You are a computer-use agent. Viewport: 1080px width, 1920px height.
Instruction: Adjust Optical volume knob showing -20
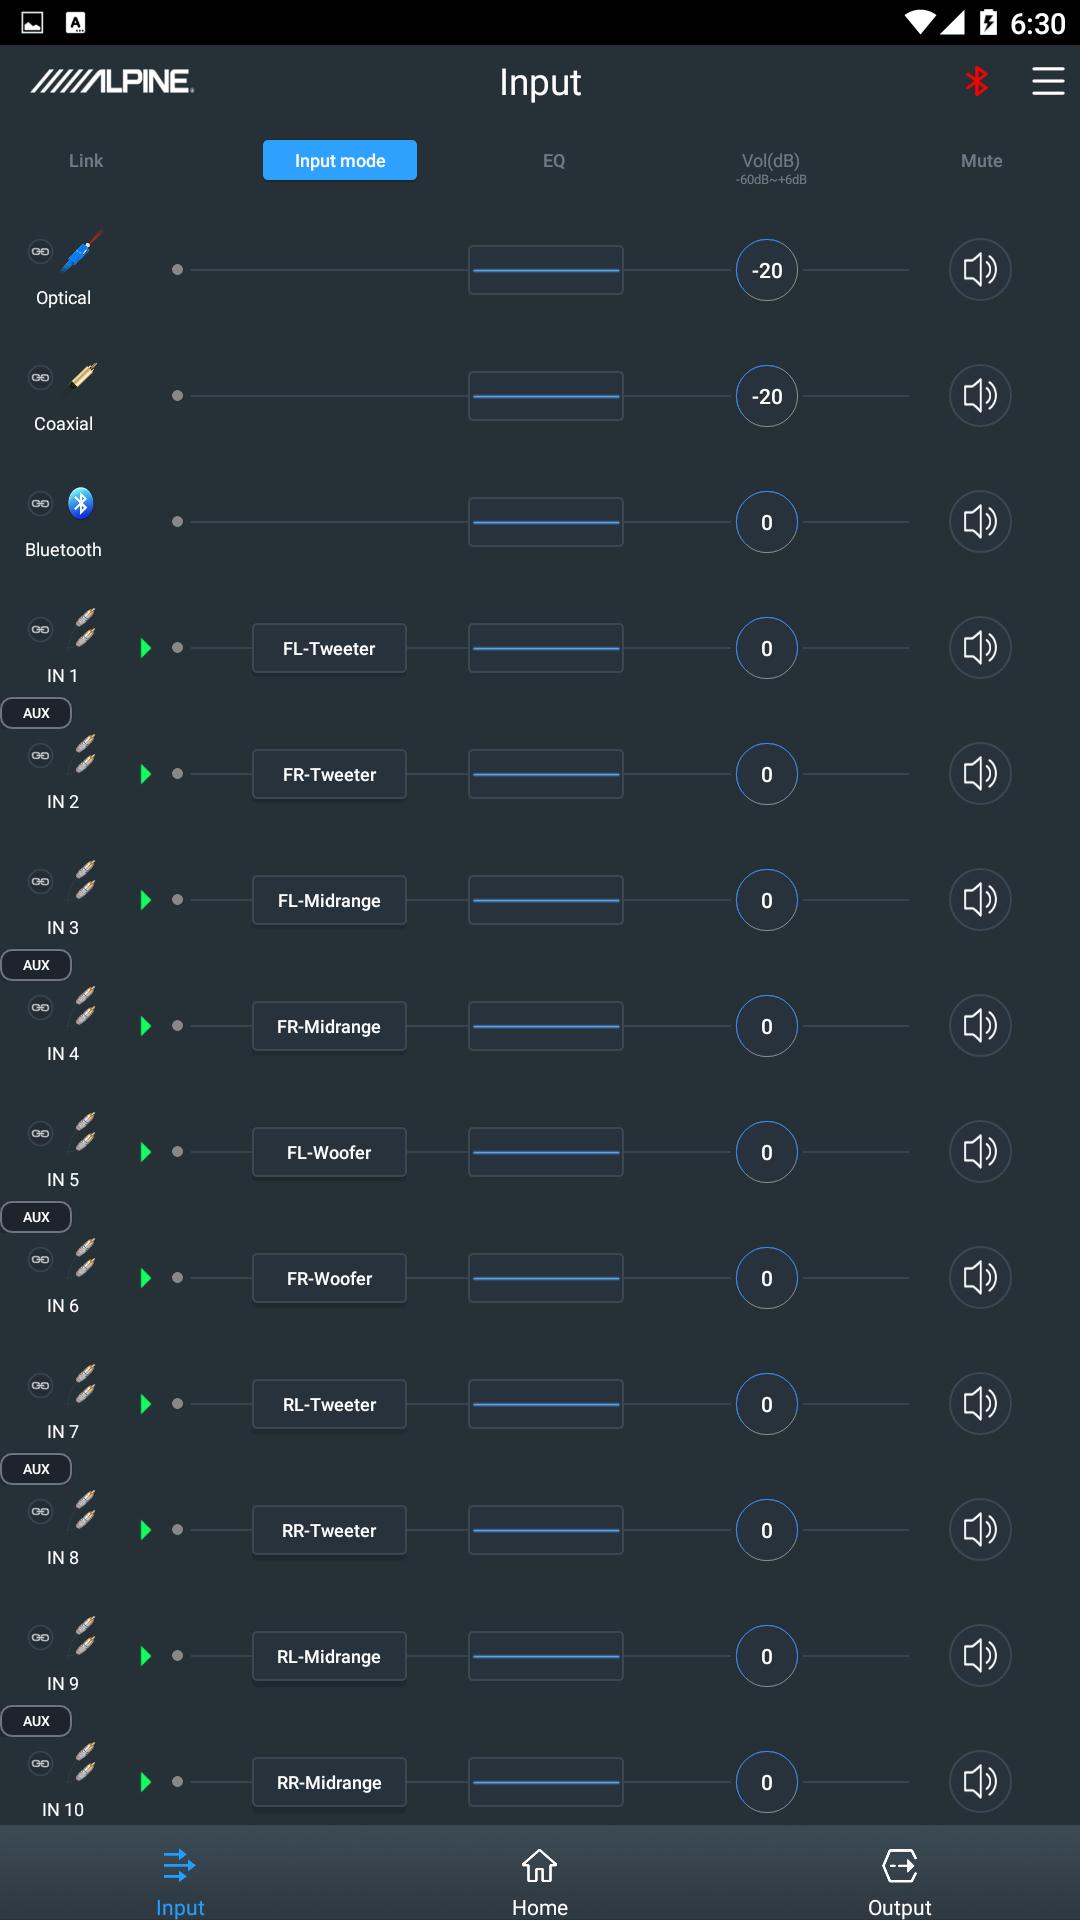(767, 270)
